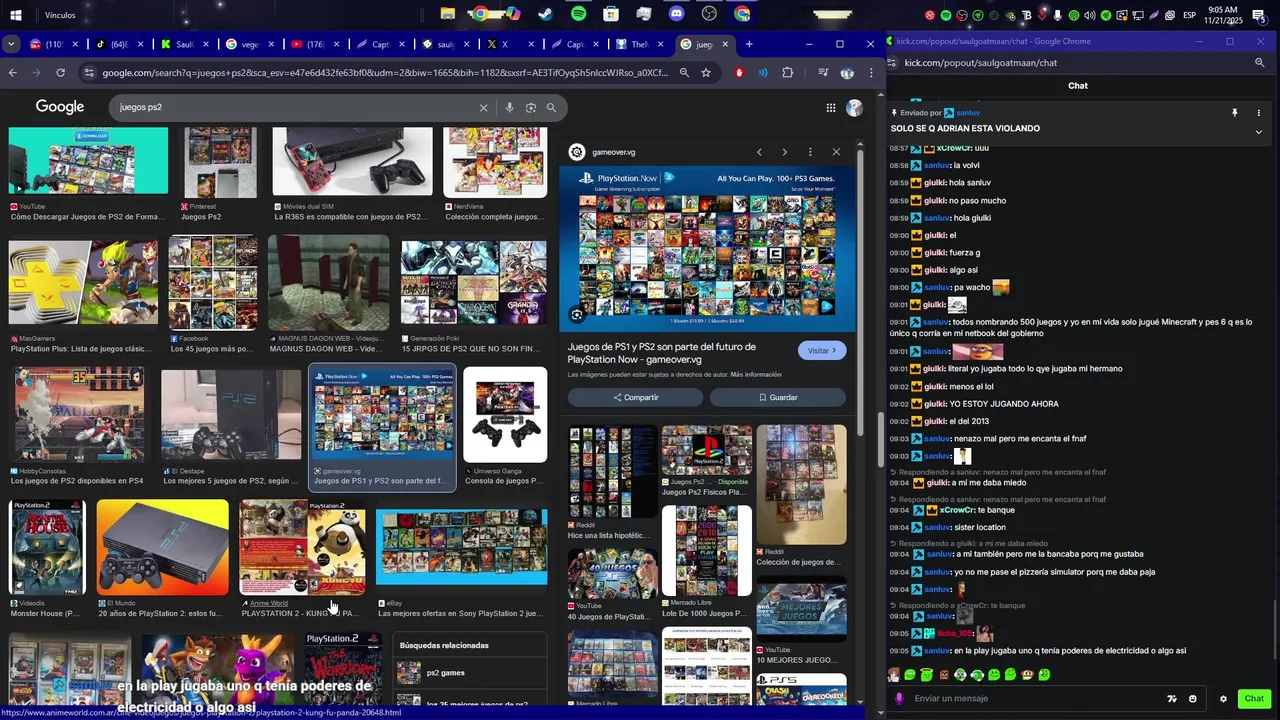The image size is (1280, 720).
Task: Show previous image in preview panel
Action: [759, 152]
